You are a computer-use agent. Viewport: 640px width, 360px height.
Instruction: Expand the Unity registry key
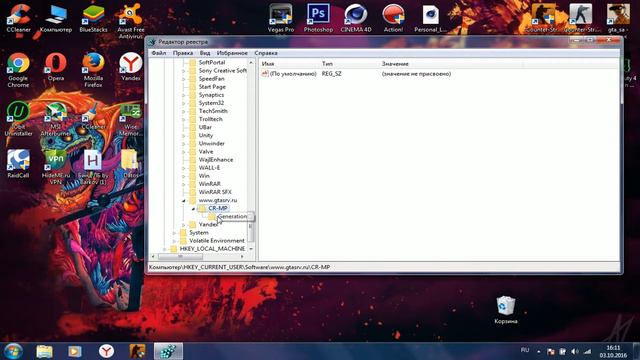pos(183,136)
